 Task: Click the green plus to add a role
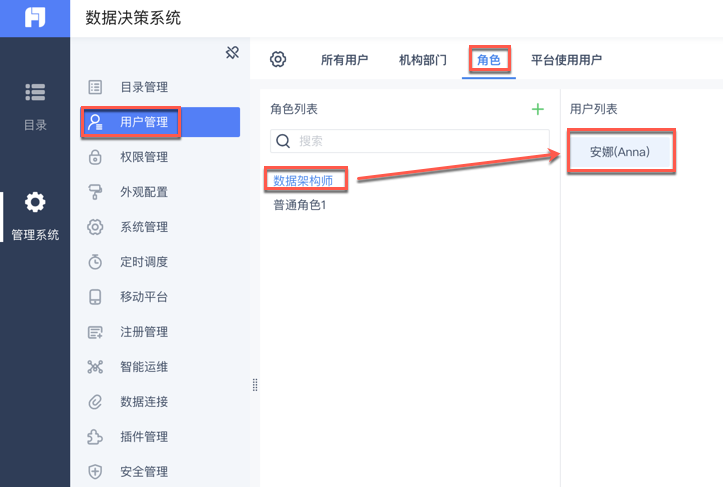tap(538, 108)
